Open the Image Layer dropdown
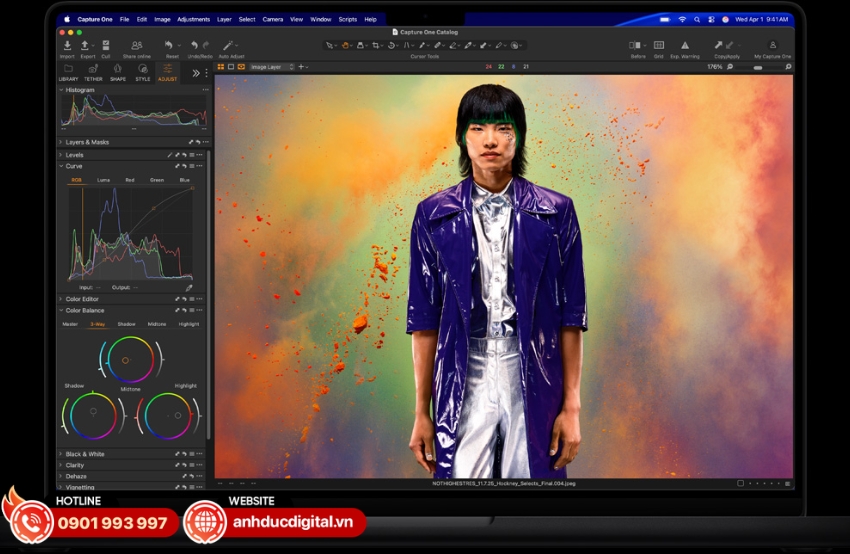This screenshot has width=850, height=554. click(272, 67)
